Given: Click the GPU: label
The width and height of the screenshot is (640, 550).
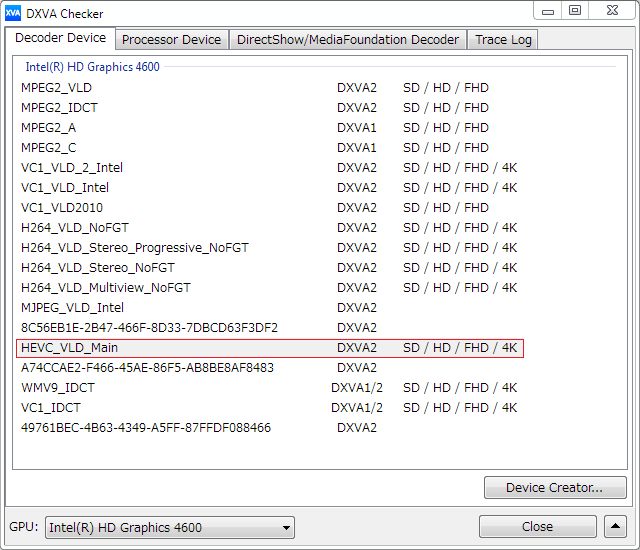Looking at the screenshot, I should click(x=24, y=527).
